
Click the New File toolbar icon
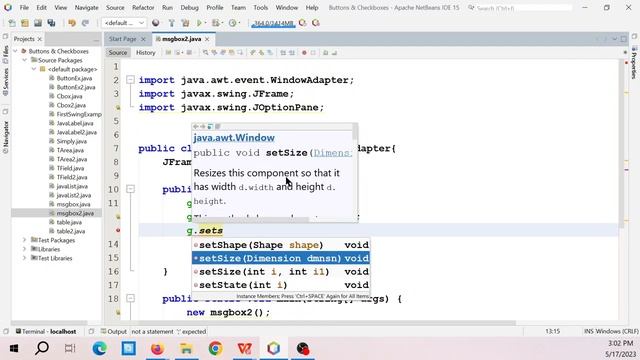click(x=12, y=23)
